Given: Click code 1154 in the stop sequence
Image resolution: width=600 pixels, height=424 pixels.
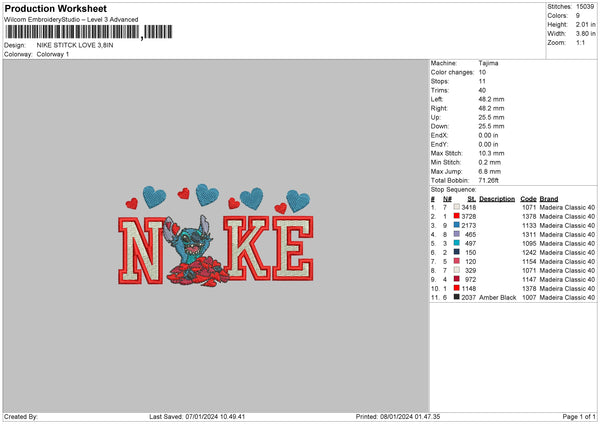Looking at the screenshot, I should point(529,261).
